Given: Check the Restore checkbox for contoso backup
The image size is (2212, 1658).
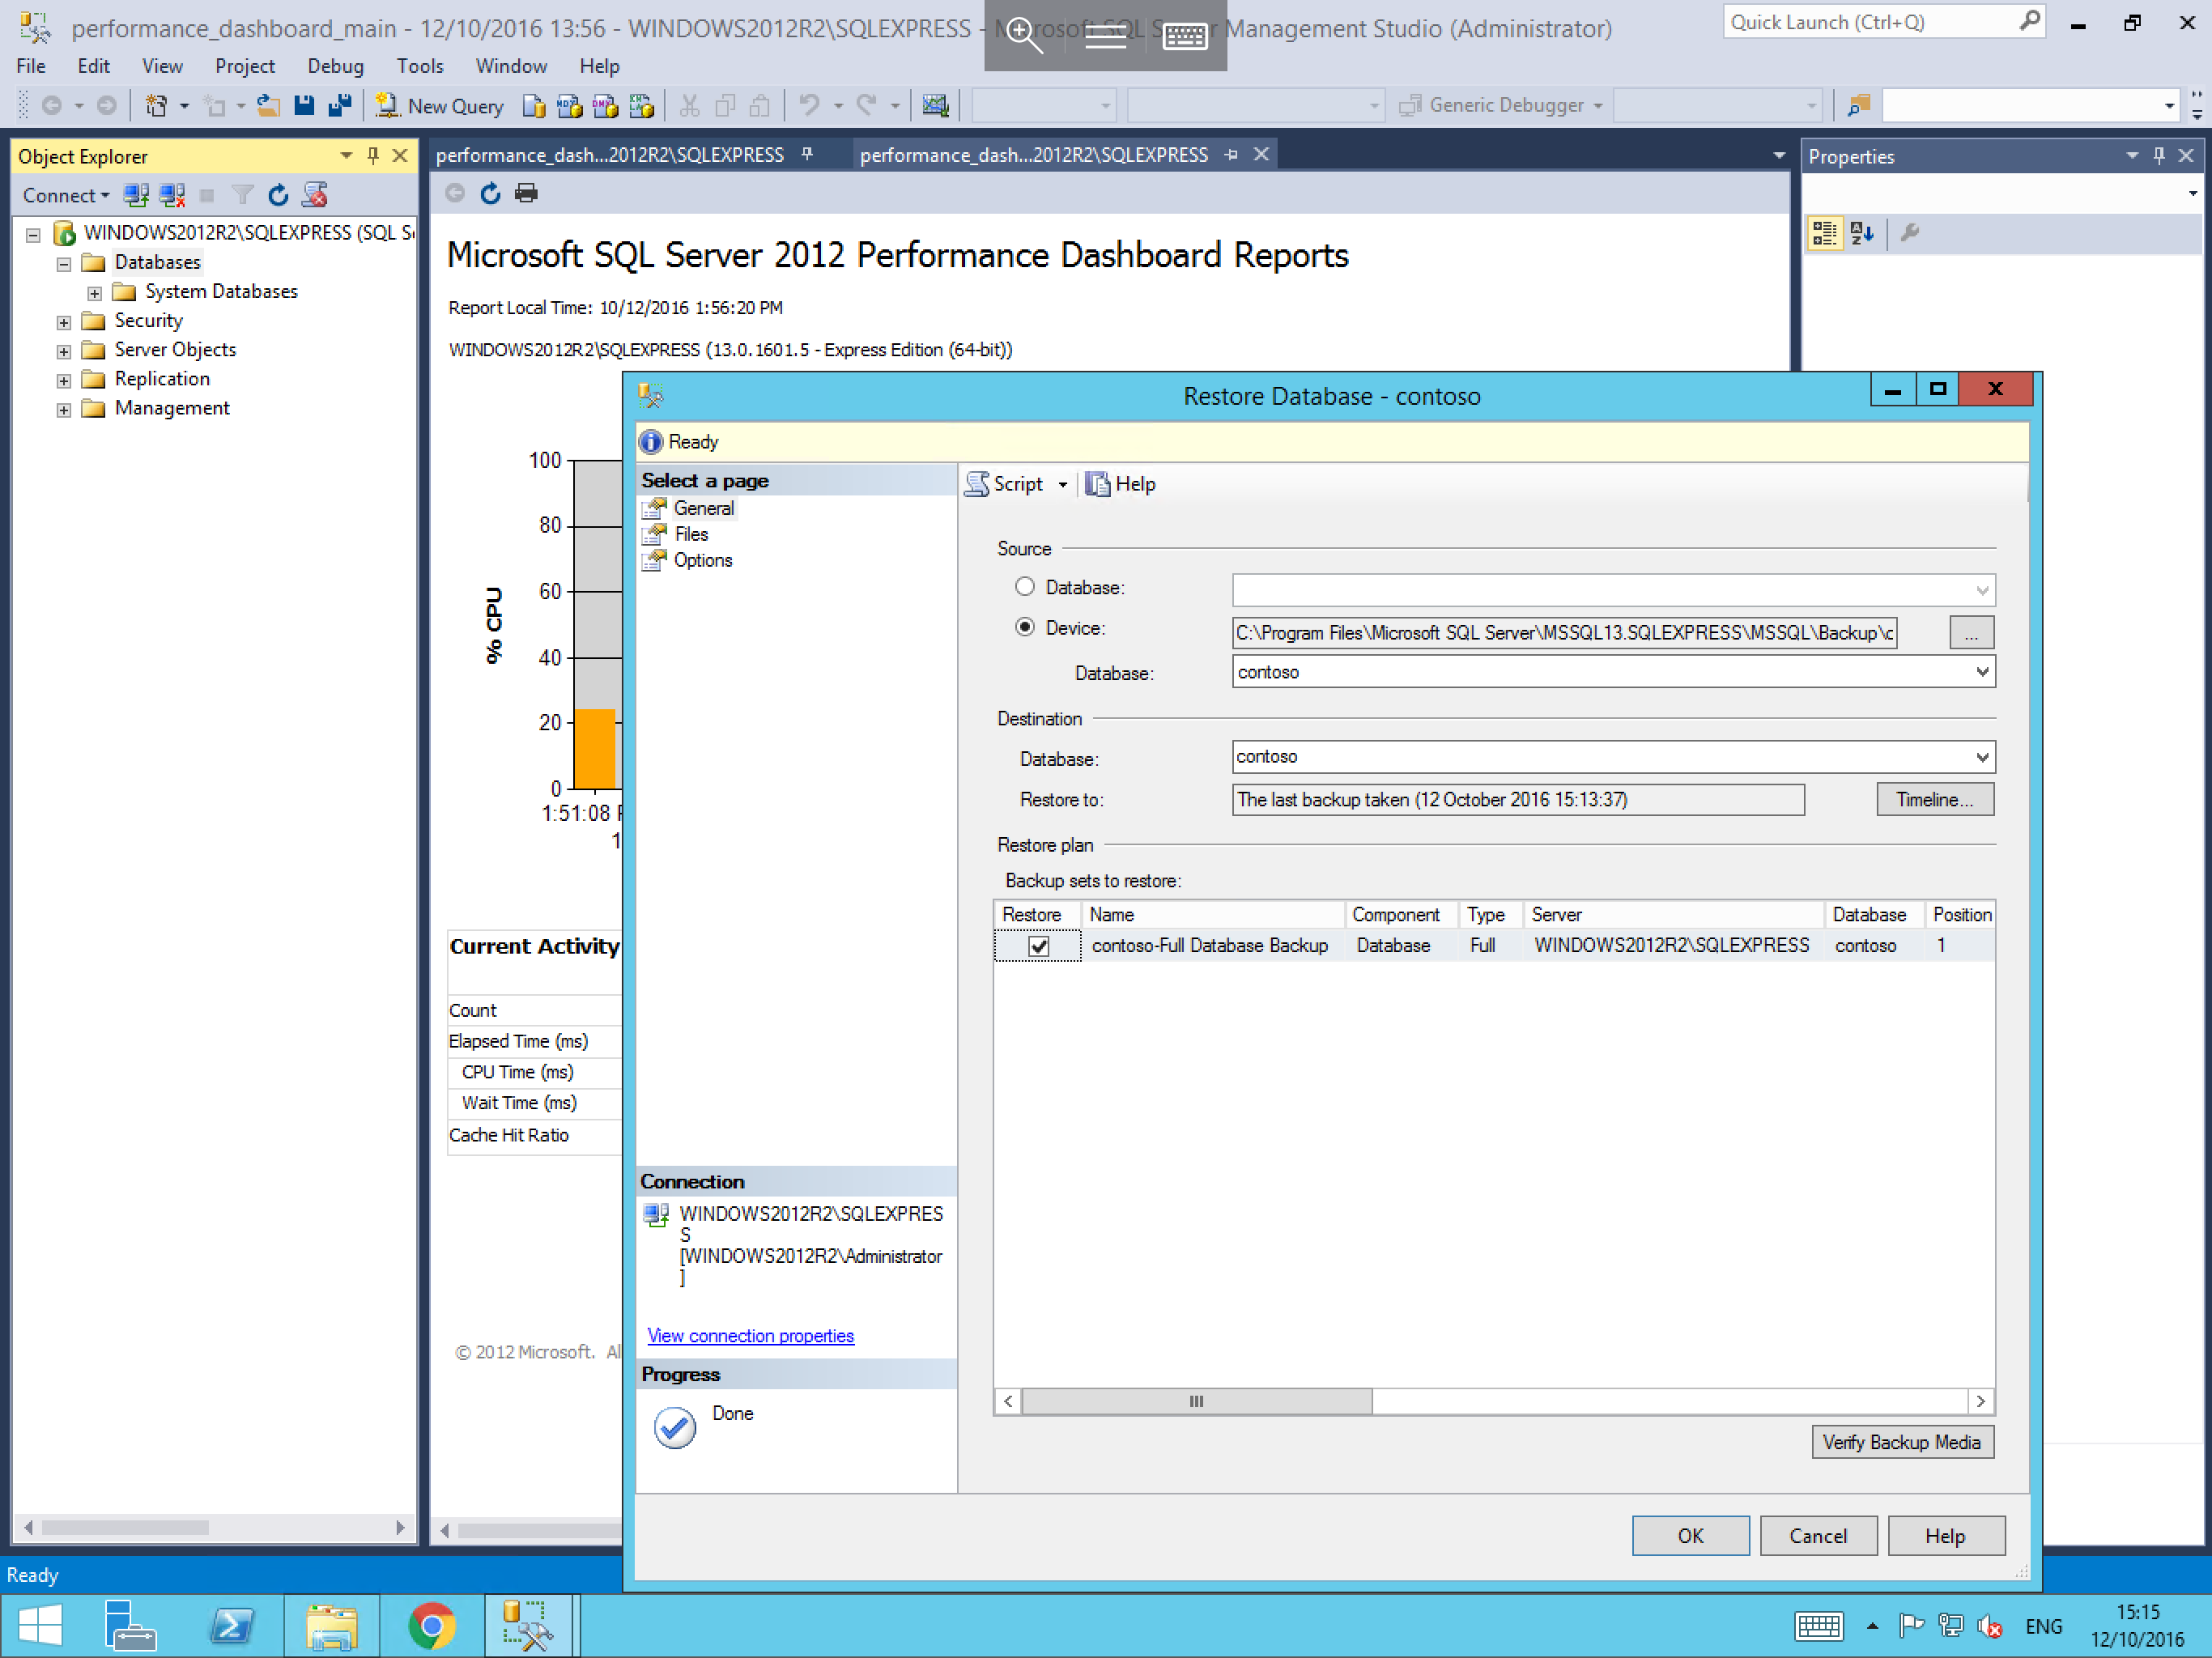Looking at the screenshot, I should (1031, 946).
